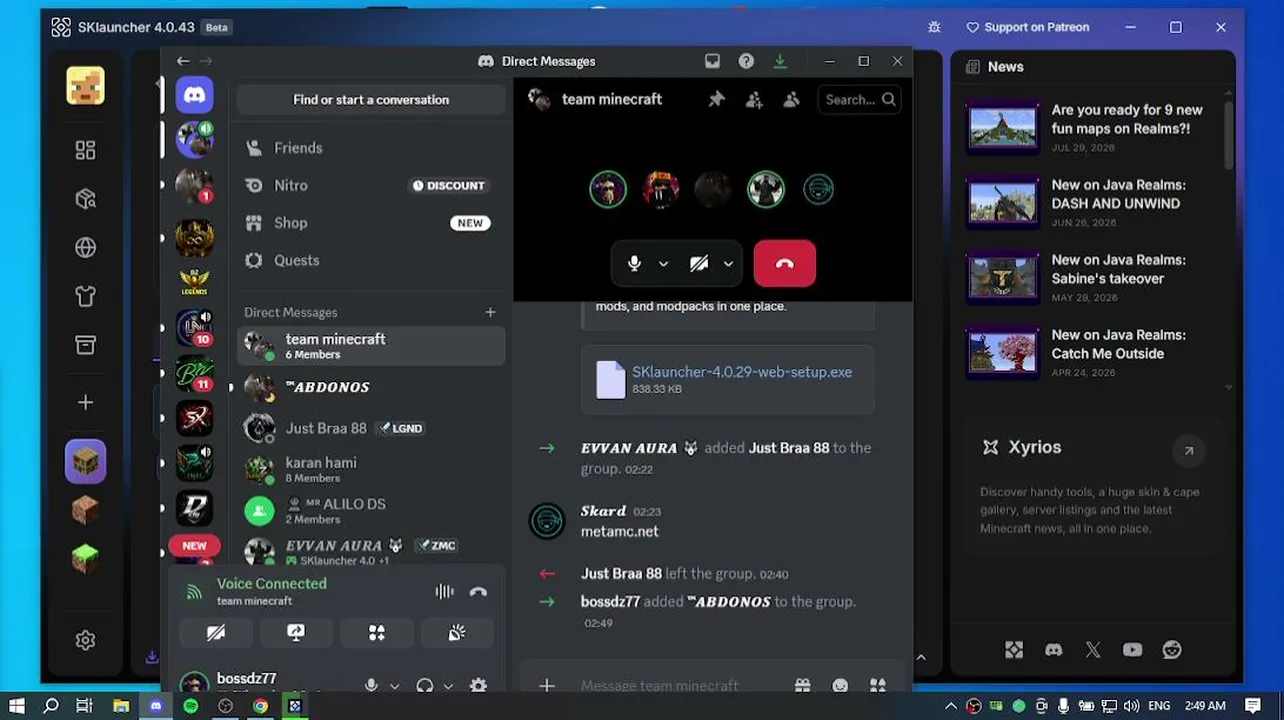
Task: Deafen with the headphones icon
Action: [425, 685]
